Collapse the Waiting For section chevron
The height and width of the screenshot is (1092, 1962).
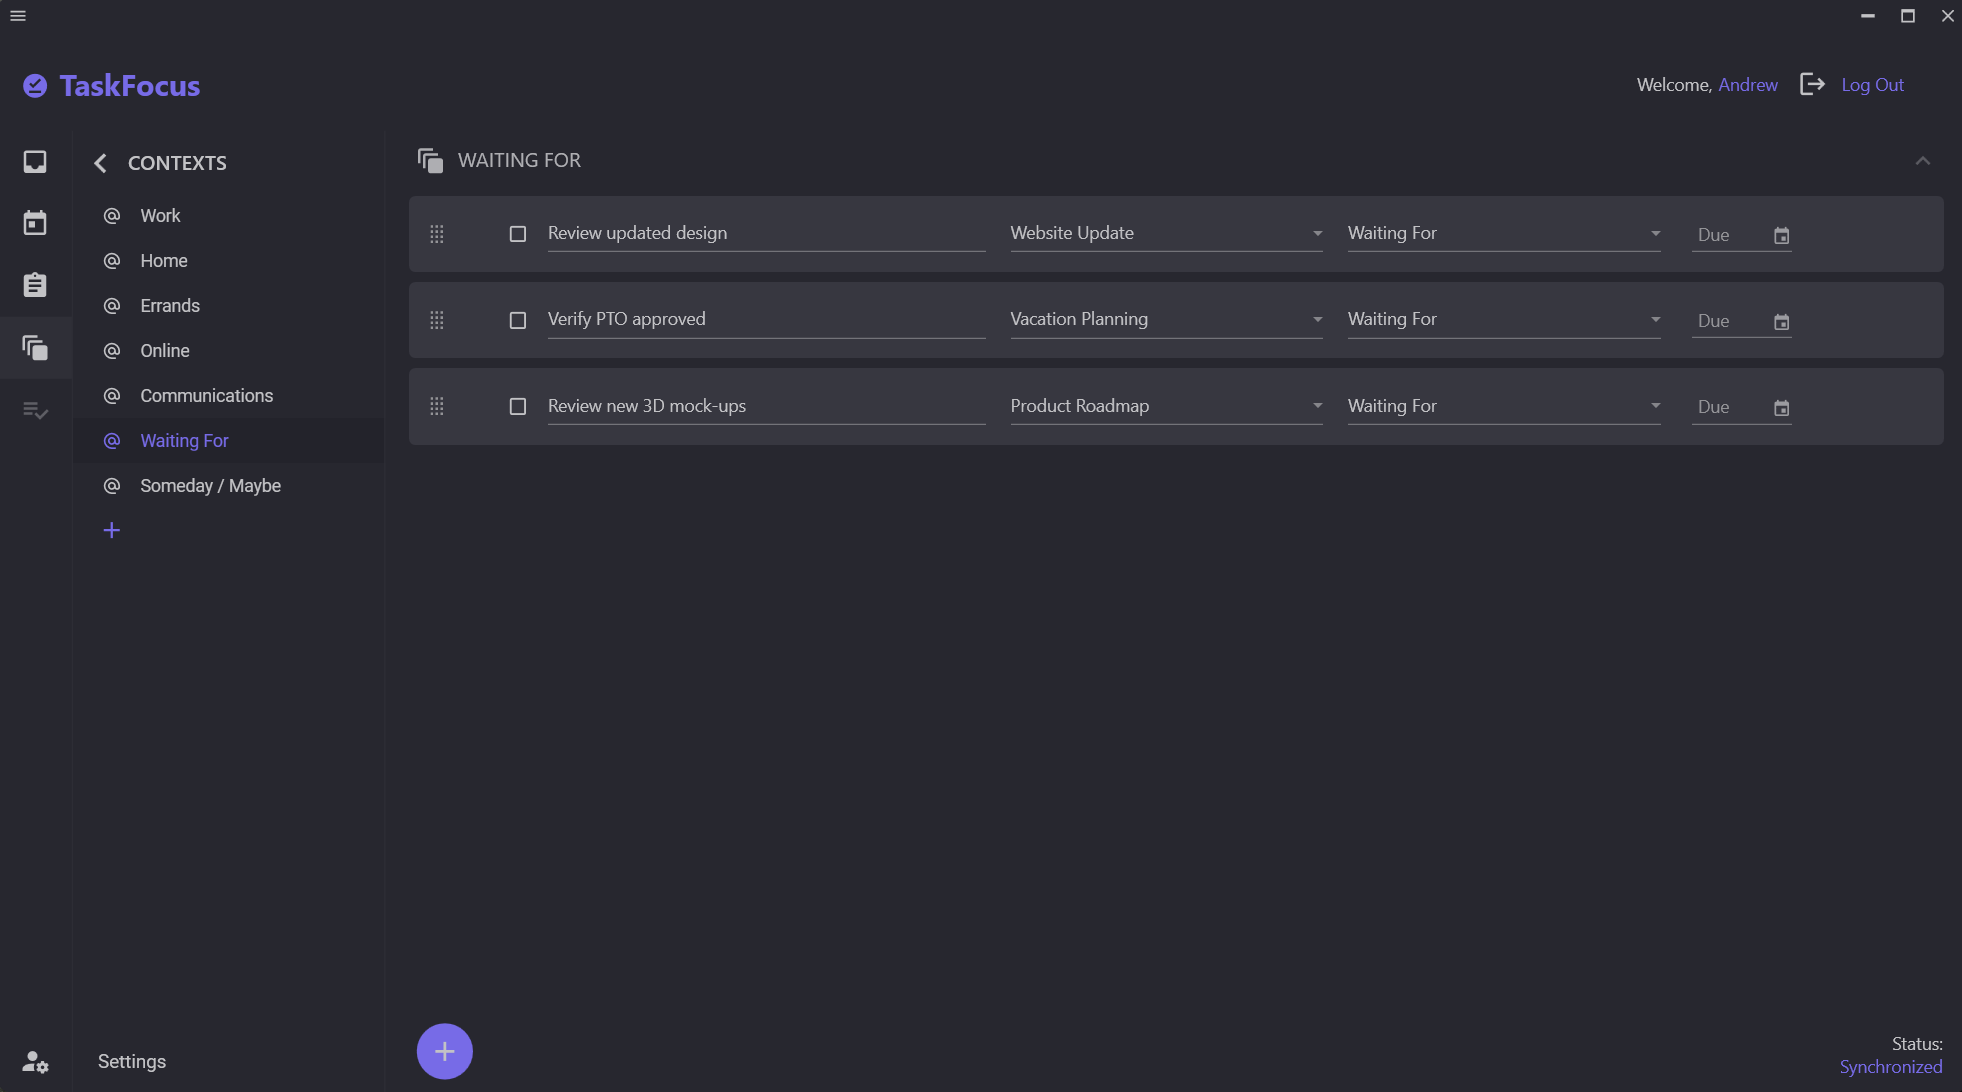tap(1922, 161)
